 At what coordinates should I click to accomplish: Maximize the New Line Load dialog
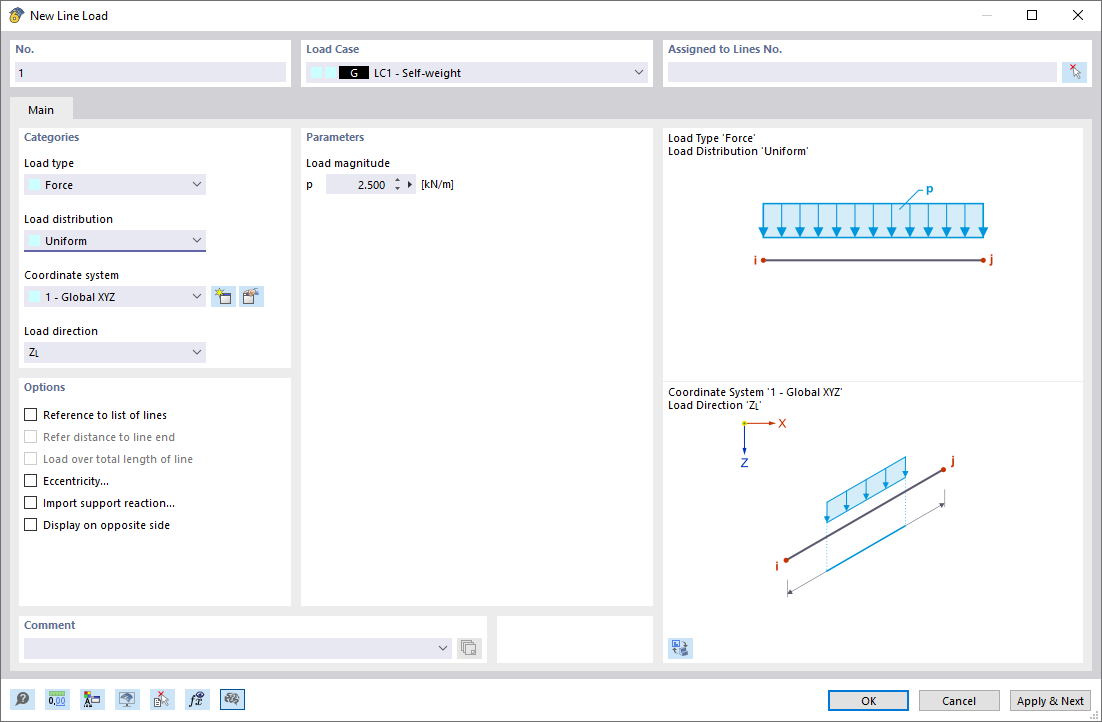[x=1032, y=15]
